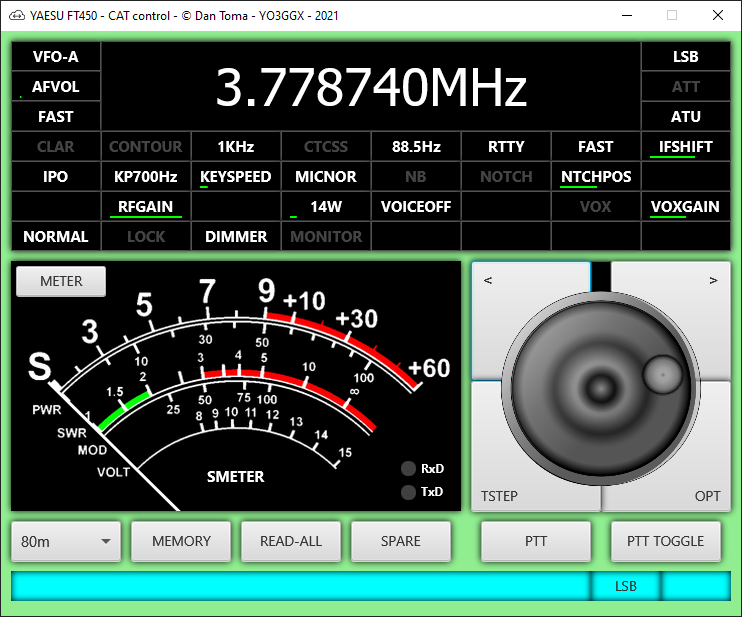Click the 14W power cell
Image resolution: width=742 pixels, height=617 pixels.
(326, 206)
